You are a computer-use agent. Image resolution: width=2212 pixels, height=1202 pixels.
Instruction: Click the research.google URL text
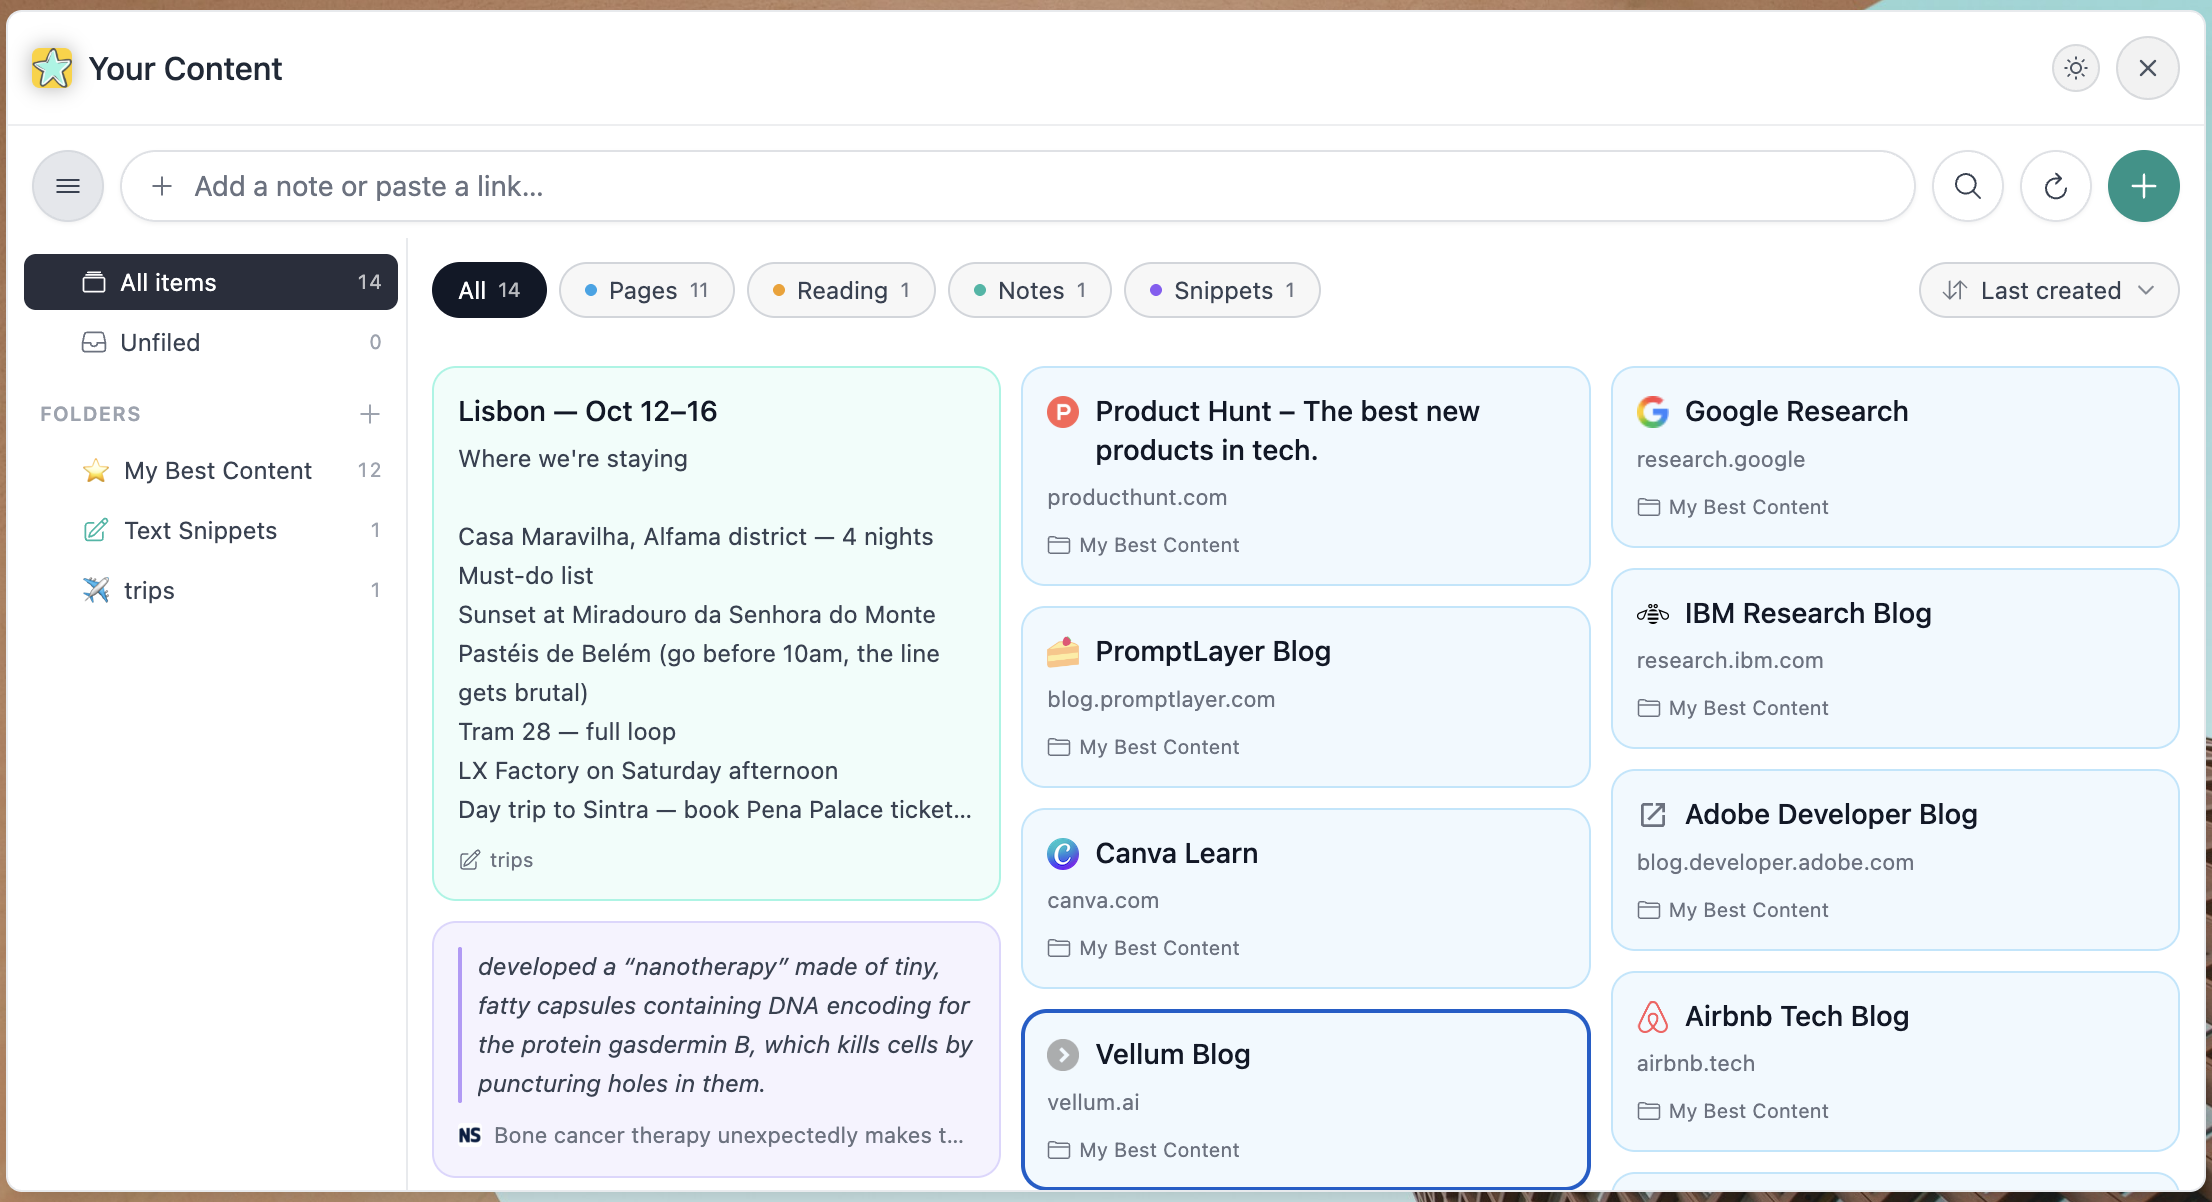1721,459
